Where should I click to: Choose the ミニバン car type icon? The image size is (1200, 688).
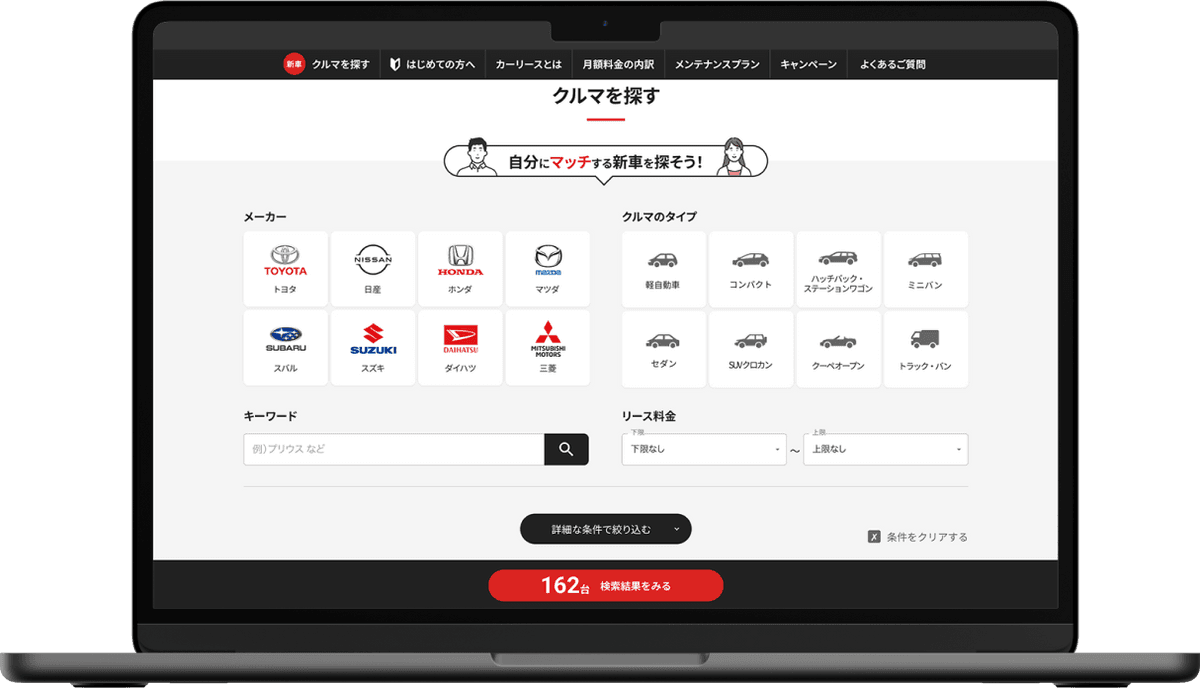click(926, 260)
